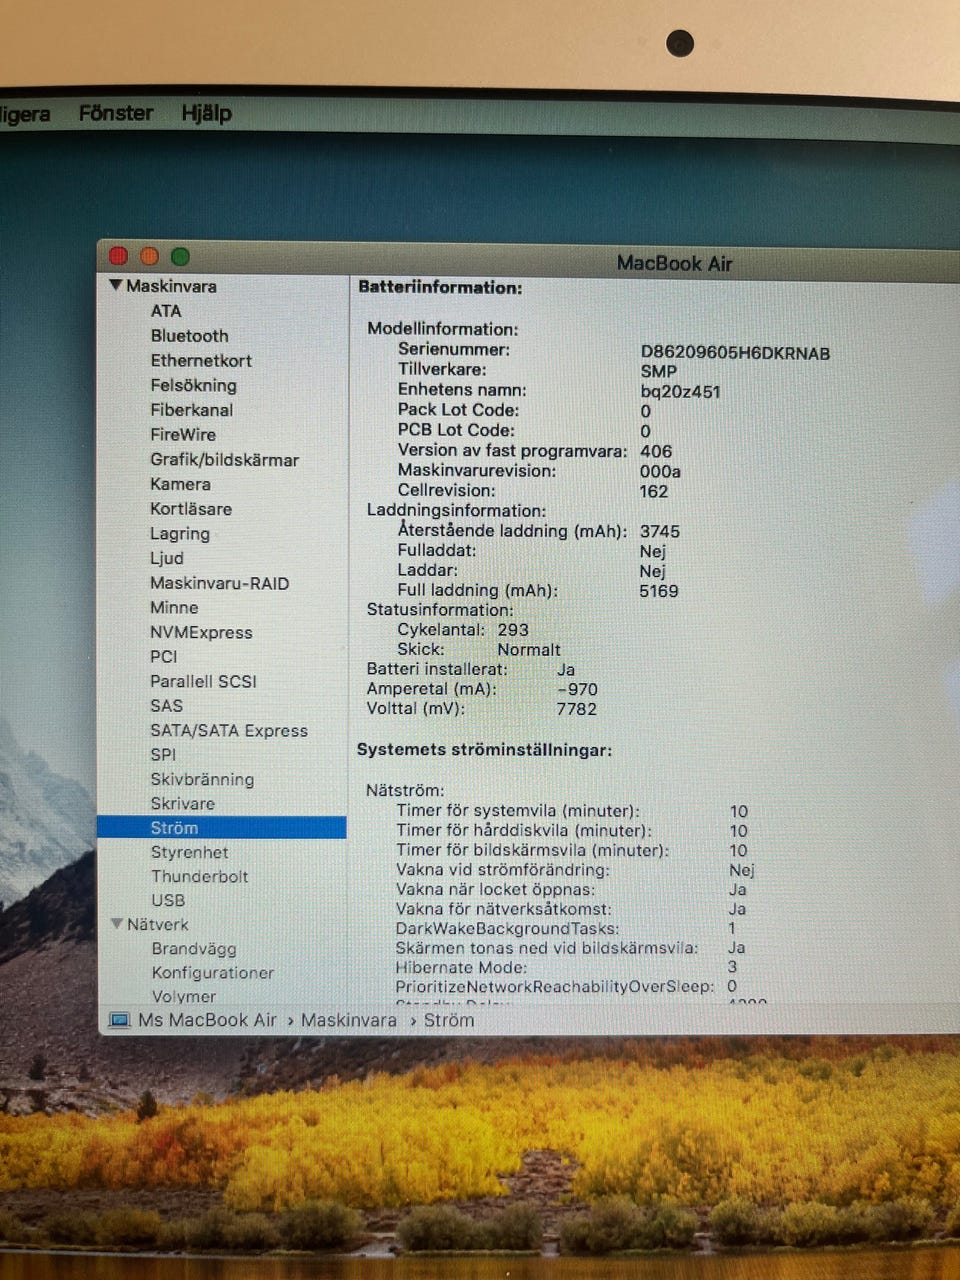This screenshot has width=960, height=1280.
Task: Click device name value bq20z451
Action: [681, 392]
